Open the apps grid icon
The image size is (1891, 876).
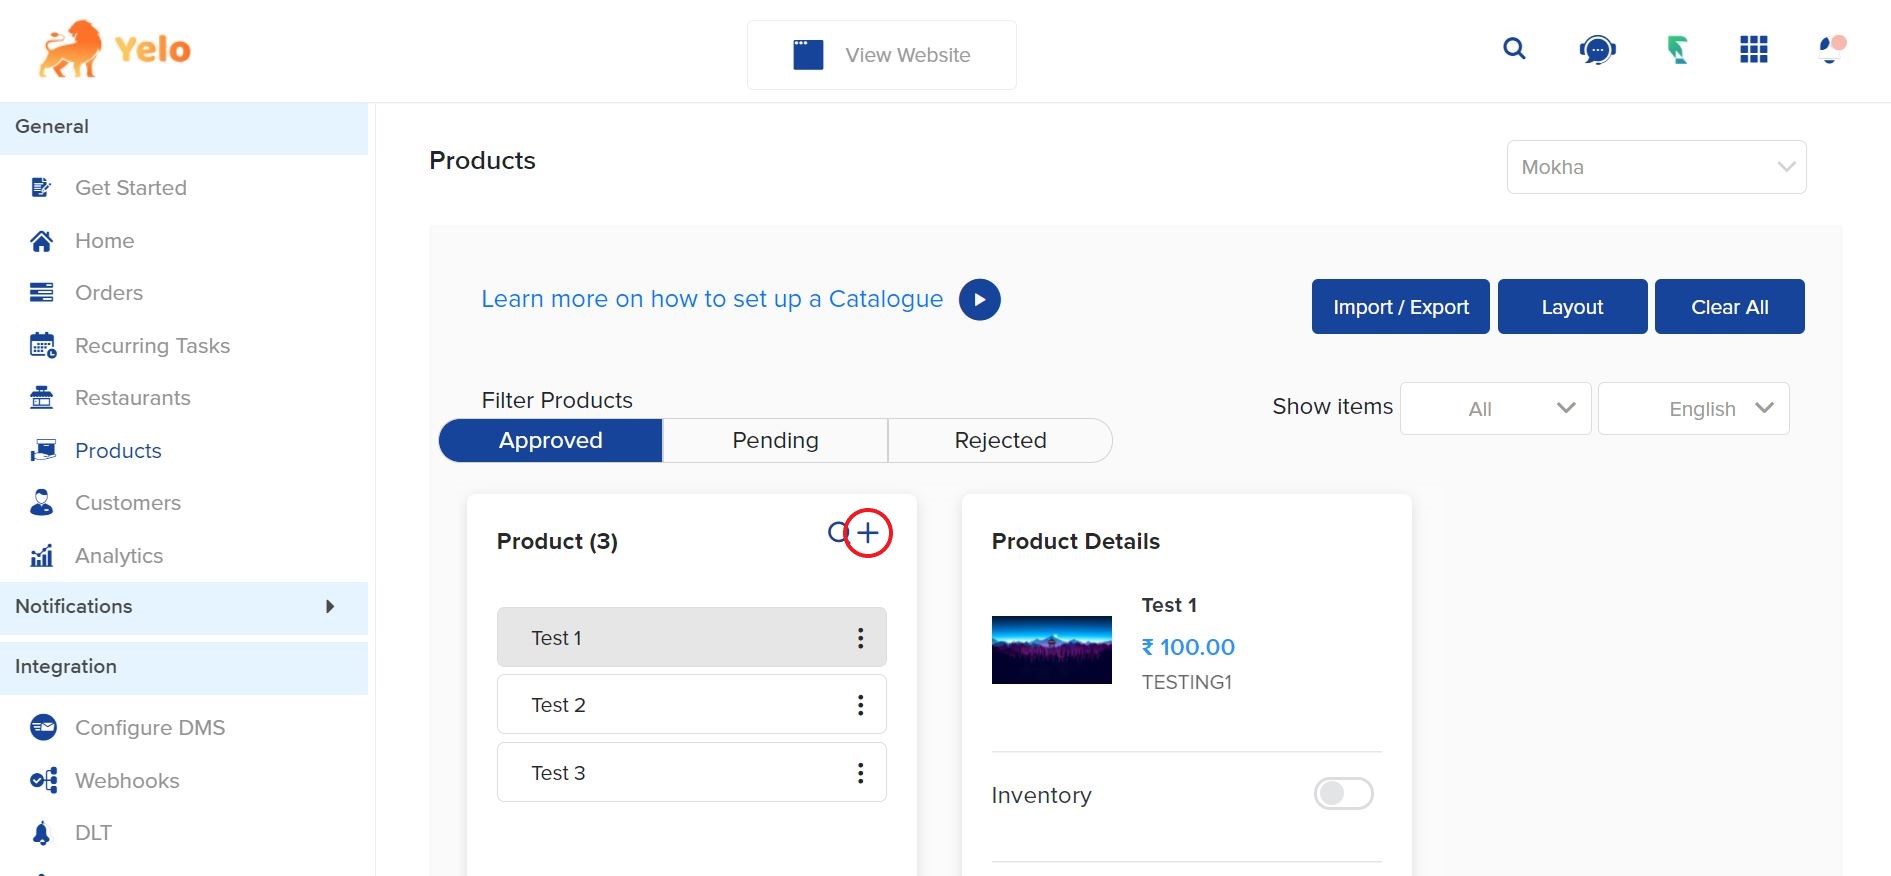pyautogui.click(x=1753, y=49)
